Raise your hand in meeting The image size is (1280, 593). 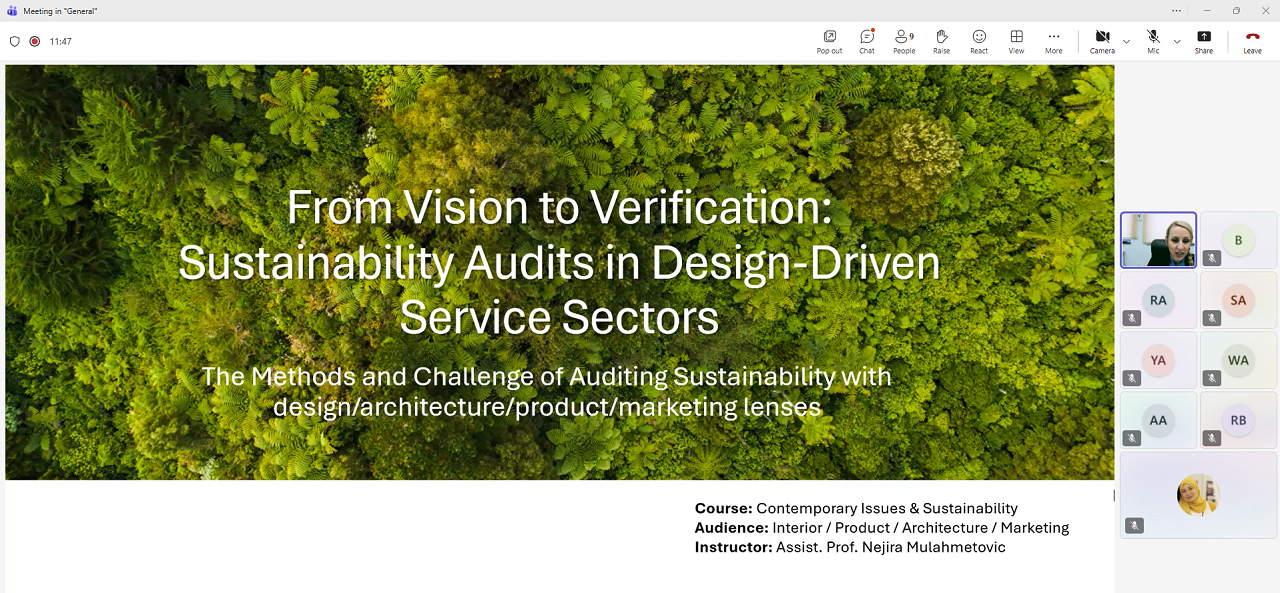[941, 41]
